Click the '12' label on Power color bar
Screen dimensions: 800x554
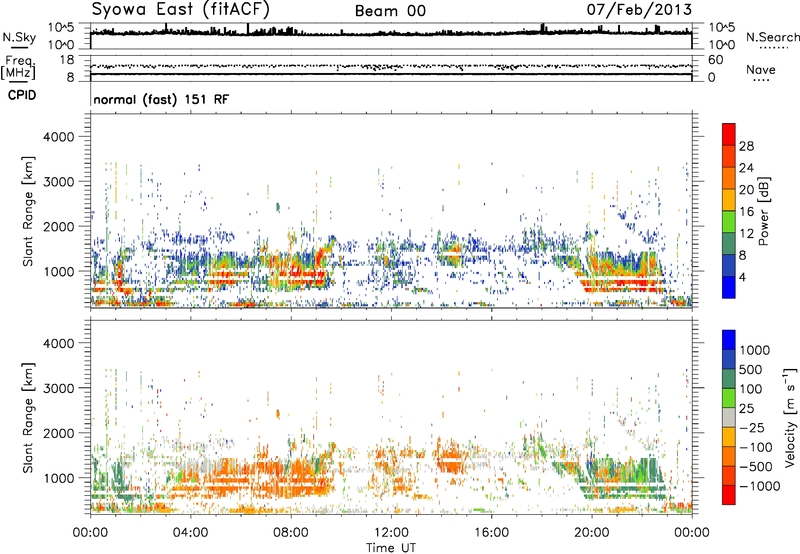pyautogui.click(x=746, y=234)
